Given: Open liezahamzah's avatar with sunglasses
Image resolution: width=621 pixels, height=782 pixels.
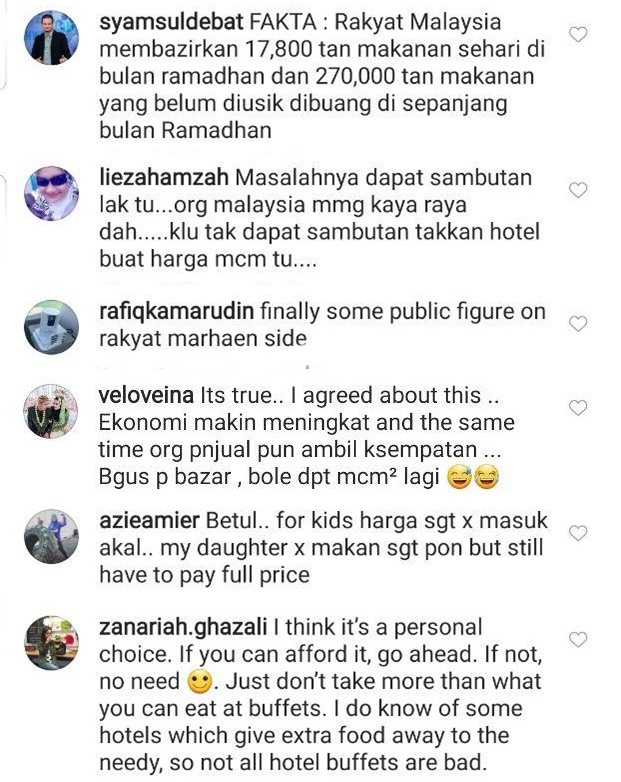Looking at the screenshot, I should click(51, 194).
